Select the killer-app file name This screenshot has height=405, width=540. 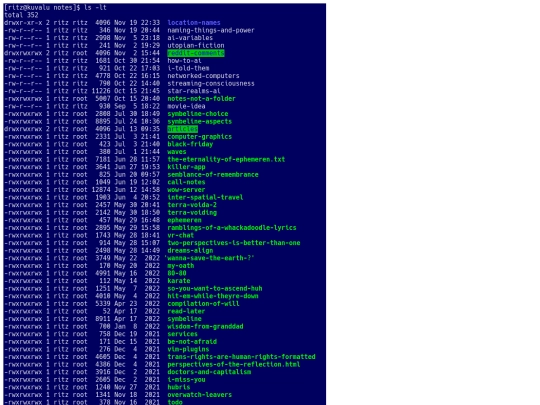click(186, 167)
